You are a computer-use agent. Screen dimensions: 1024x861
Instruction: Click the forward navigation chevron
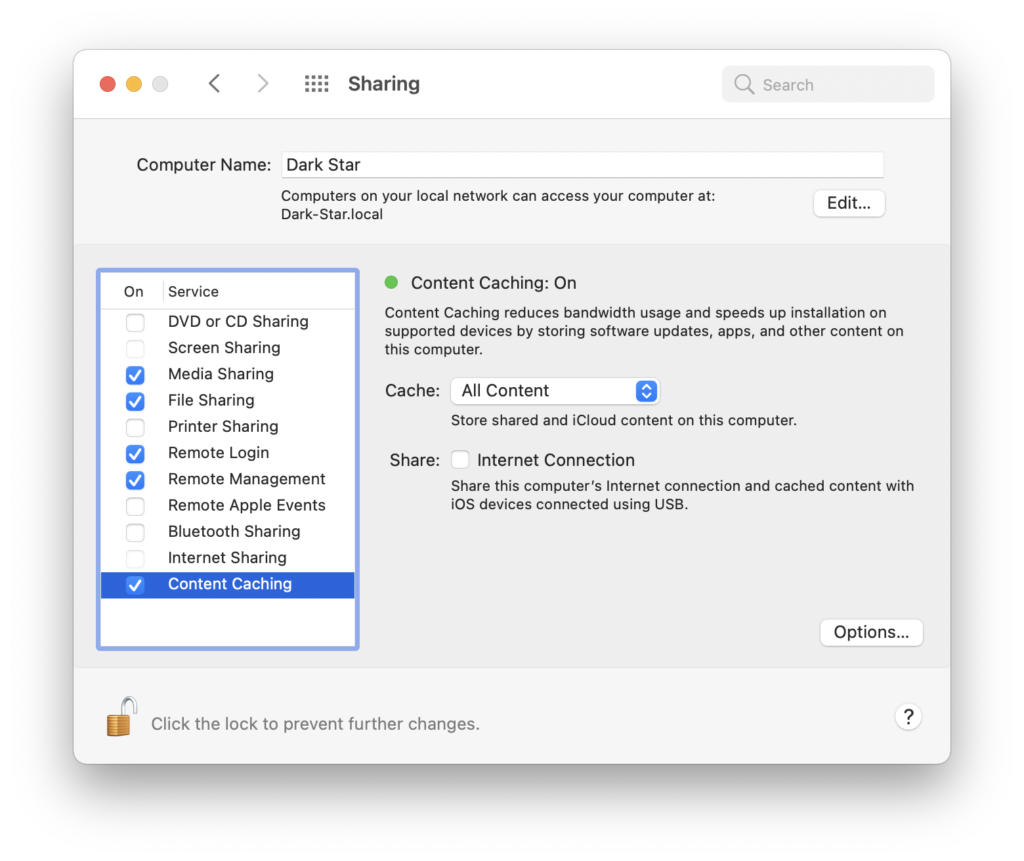tap(263, 84)
